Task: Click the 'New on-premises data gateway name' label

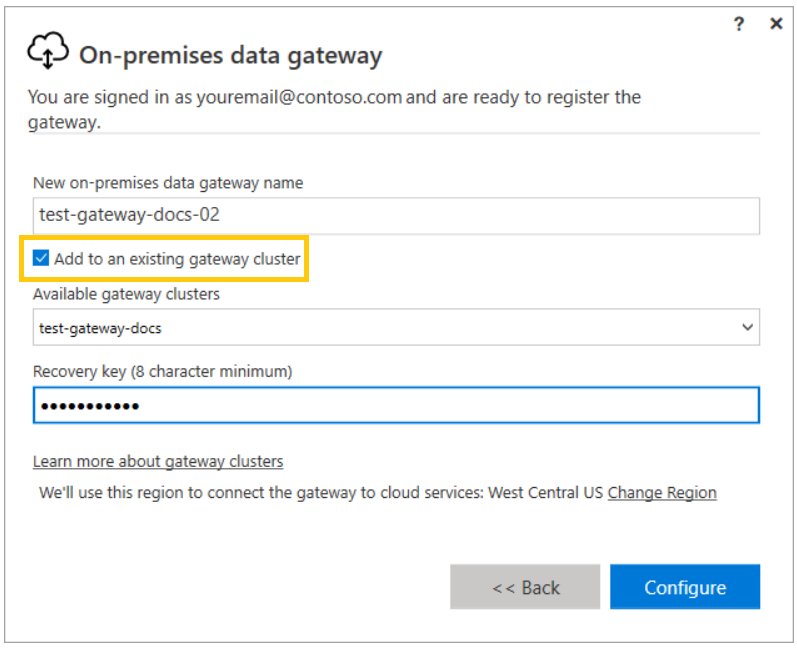Action: coord(168,182)
